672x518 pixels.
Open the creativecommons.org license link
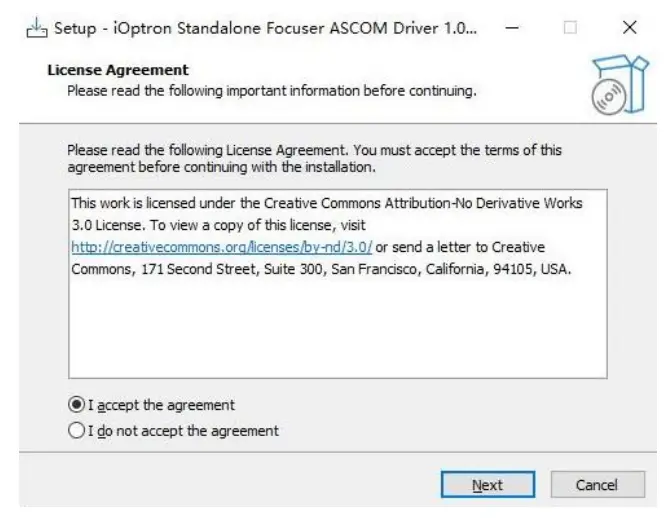point(221,247)
